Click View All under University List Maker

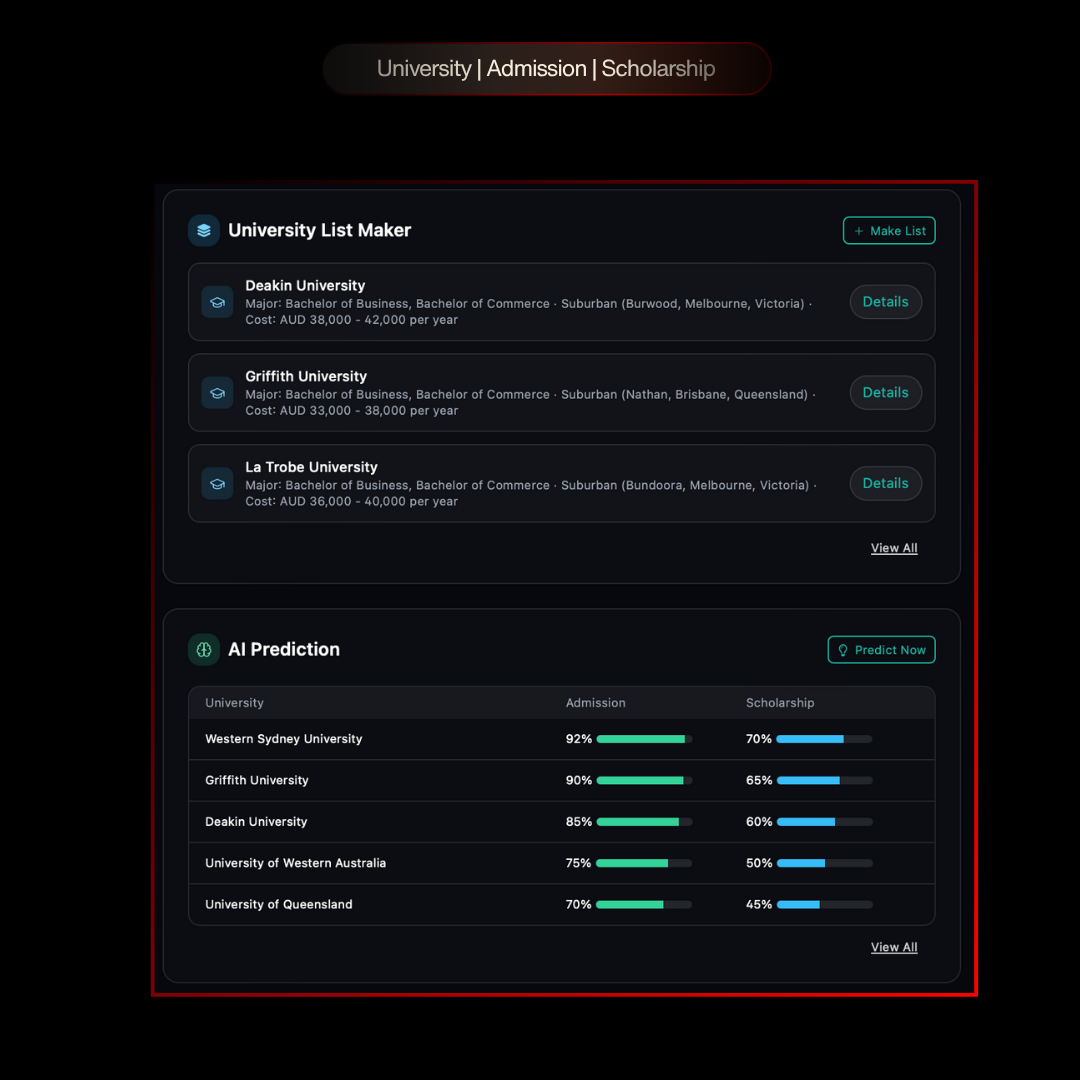[893, 548]
